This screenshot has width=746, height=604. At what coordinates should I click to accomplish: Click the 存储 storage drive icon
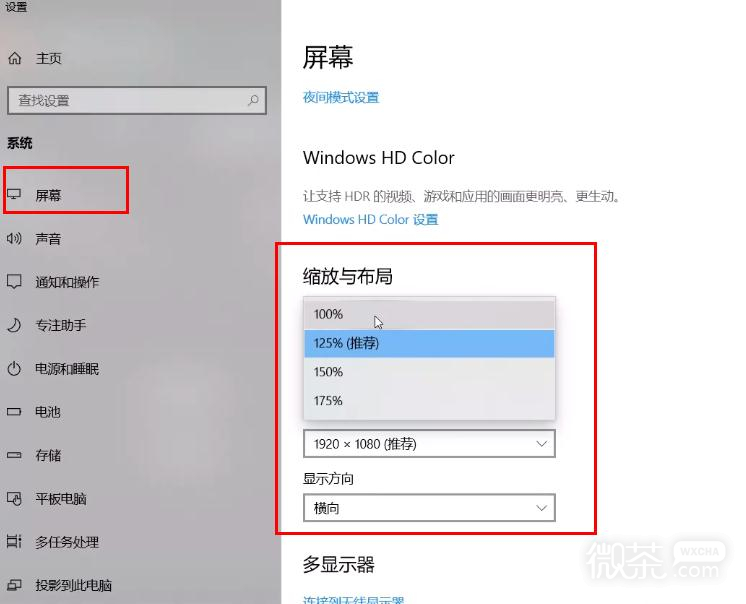coord(14,455)
